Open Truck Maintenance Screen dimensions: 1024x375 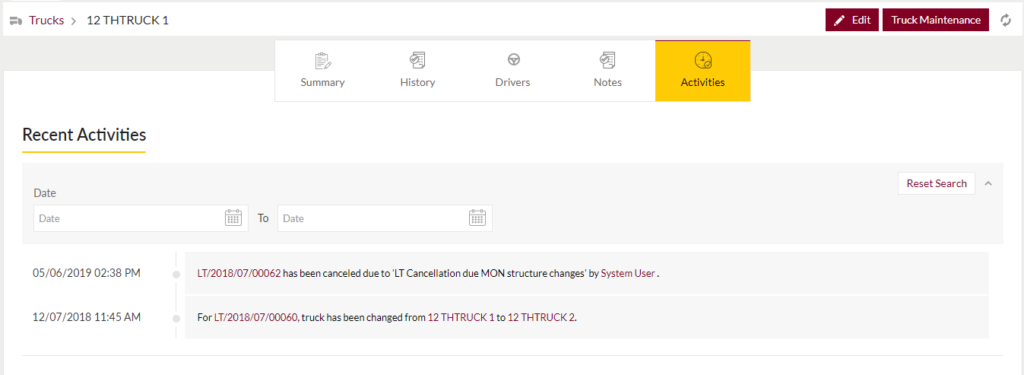click(x=936, y=20)
